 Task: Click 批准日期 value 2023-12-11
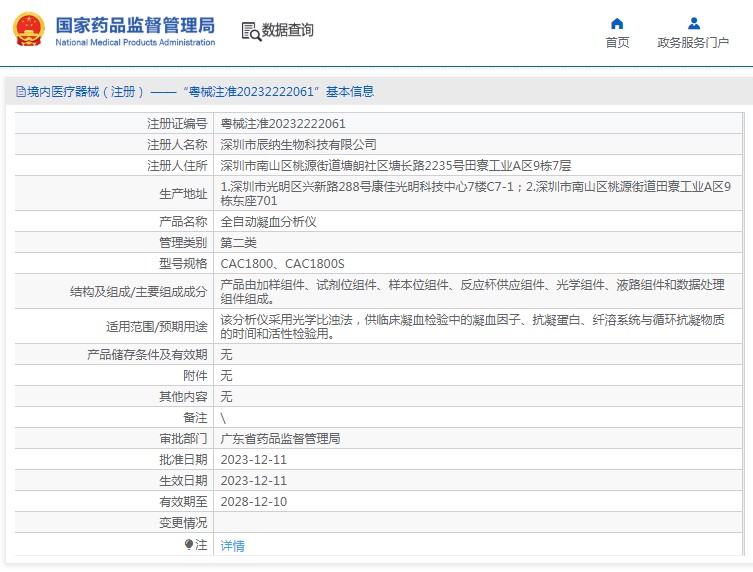tap(254, 460)
